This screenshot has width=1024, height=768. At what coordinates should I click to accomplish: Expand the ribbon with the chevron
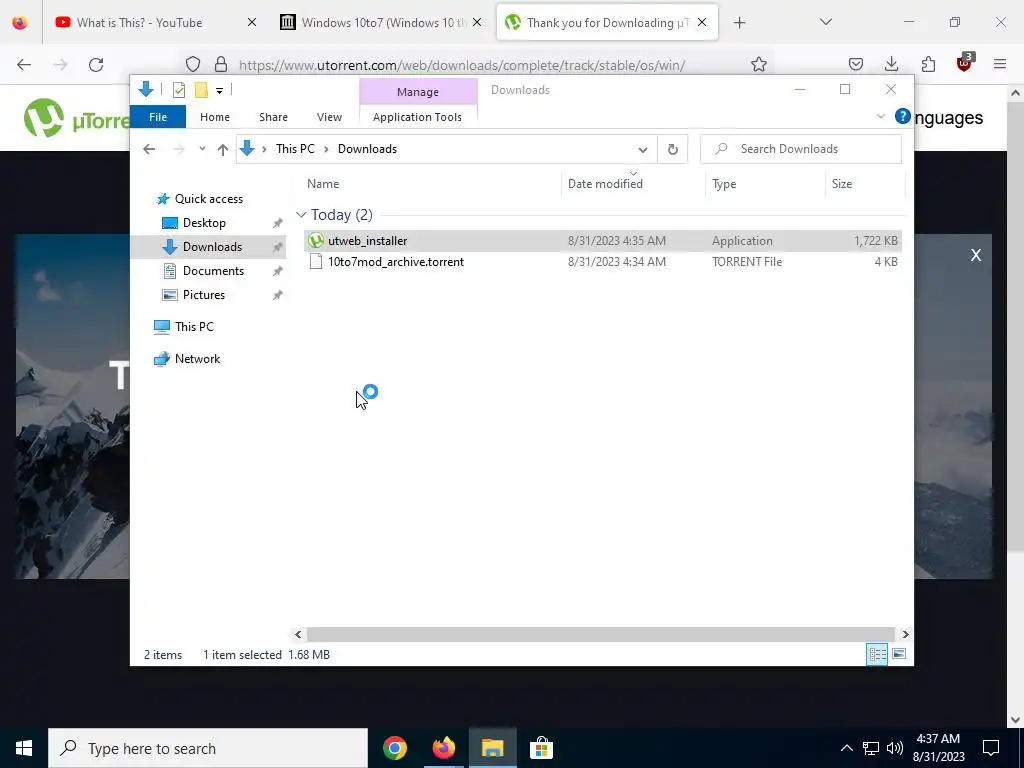880,116
